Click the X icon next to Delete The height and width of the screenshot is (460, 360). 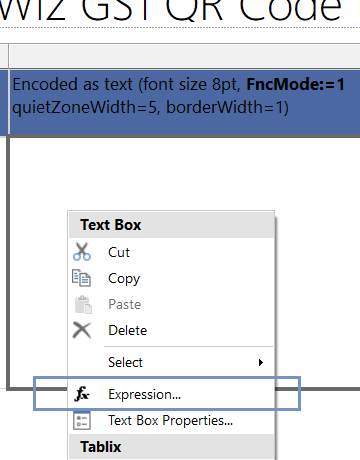pos(82,330)
